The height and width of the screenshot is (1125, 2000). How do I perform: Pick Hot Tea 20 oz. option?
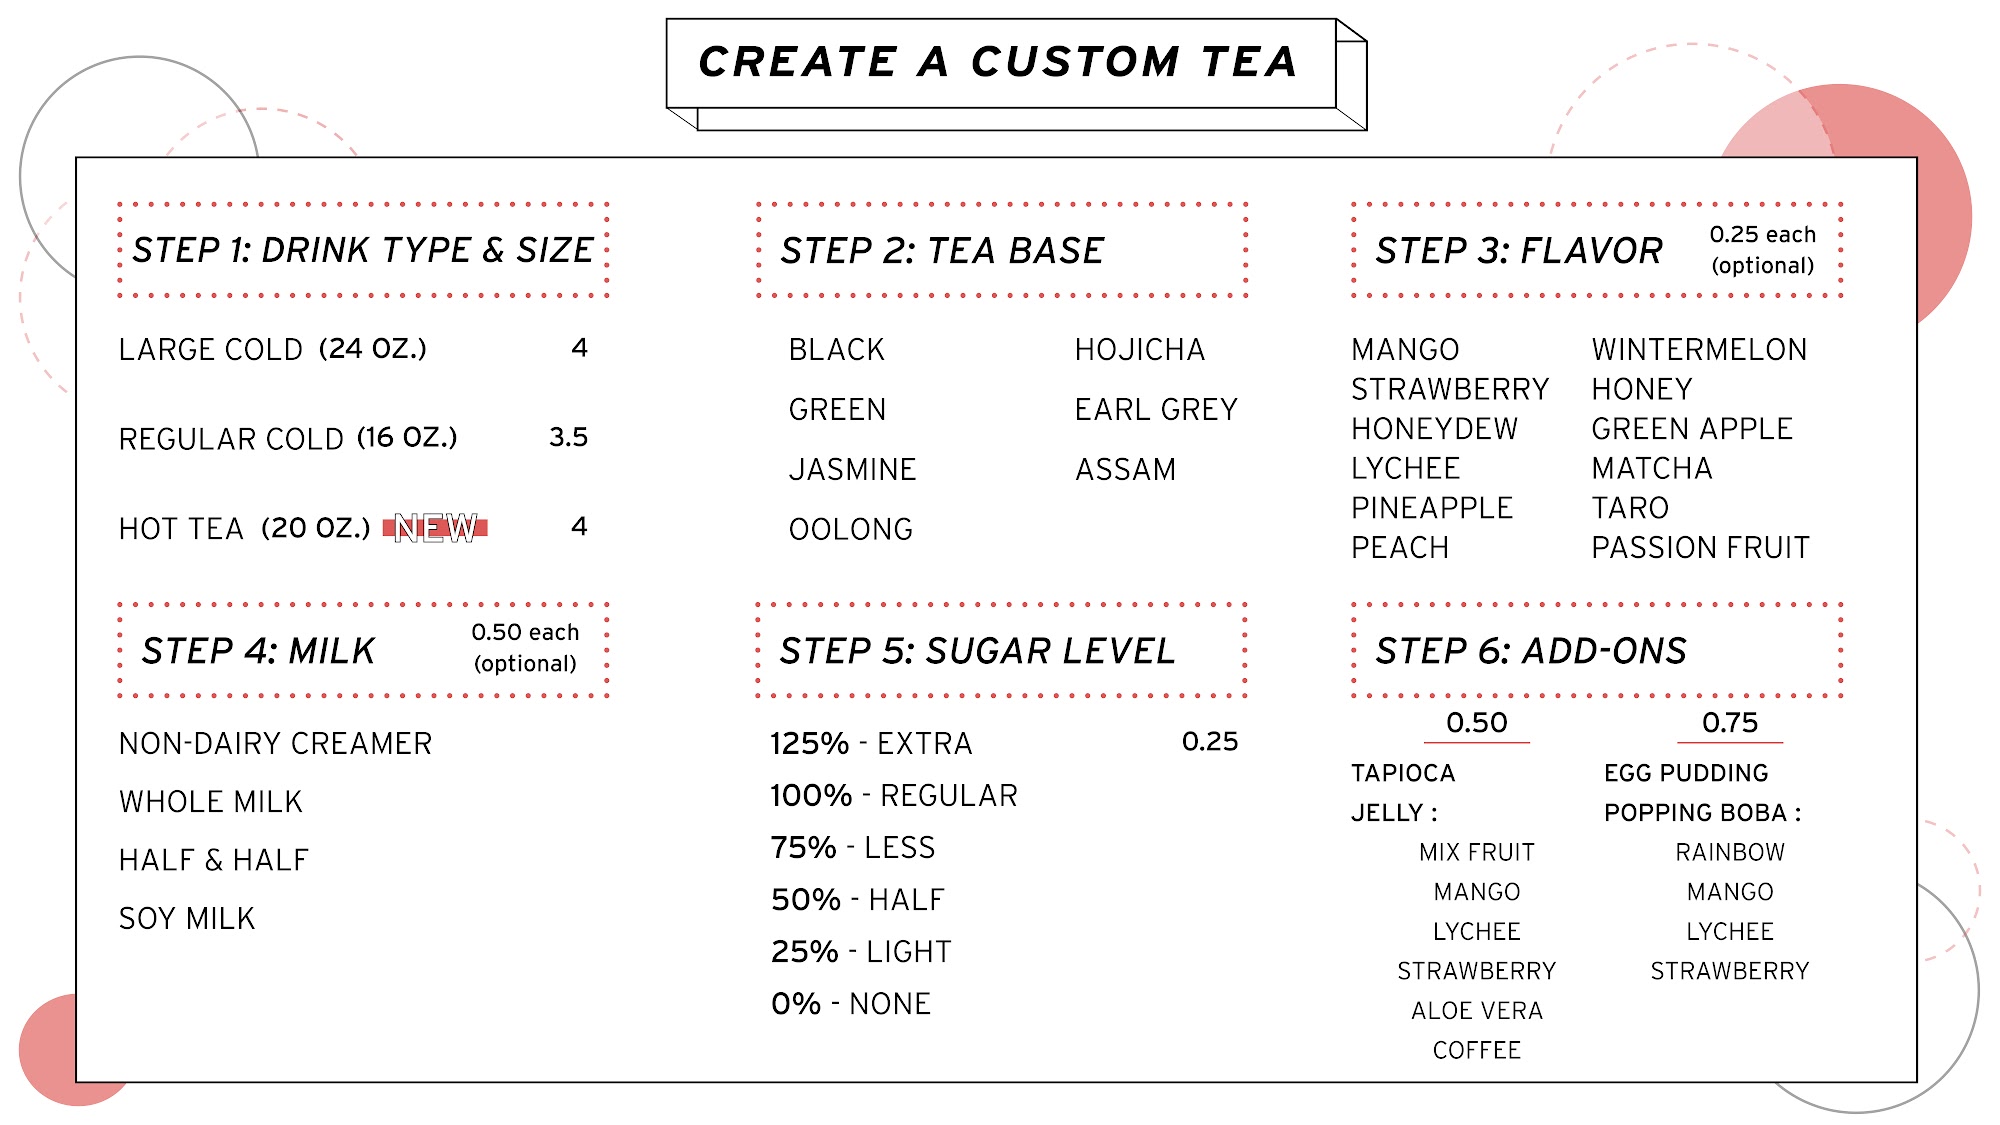click(244, 529)
